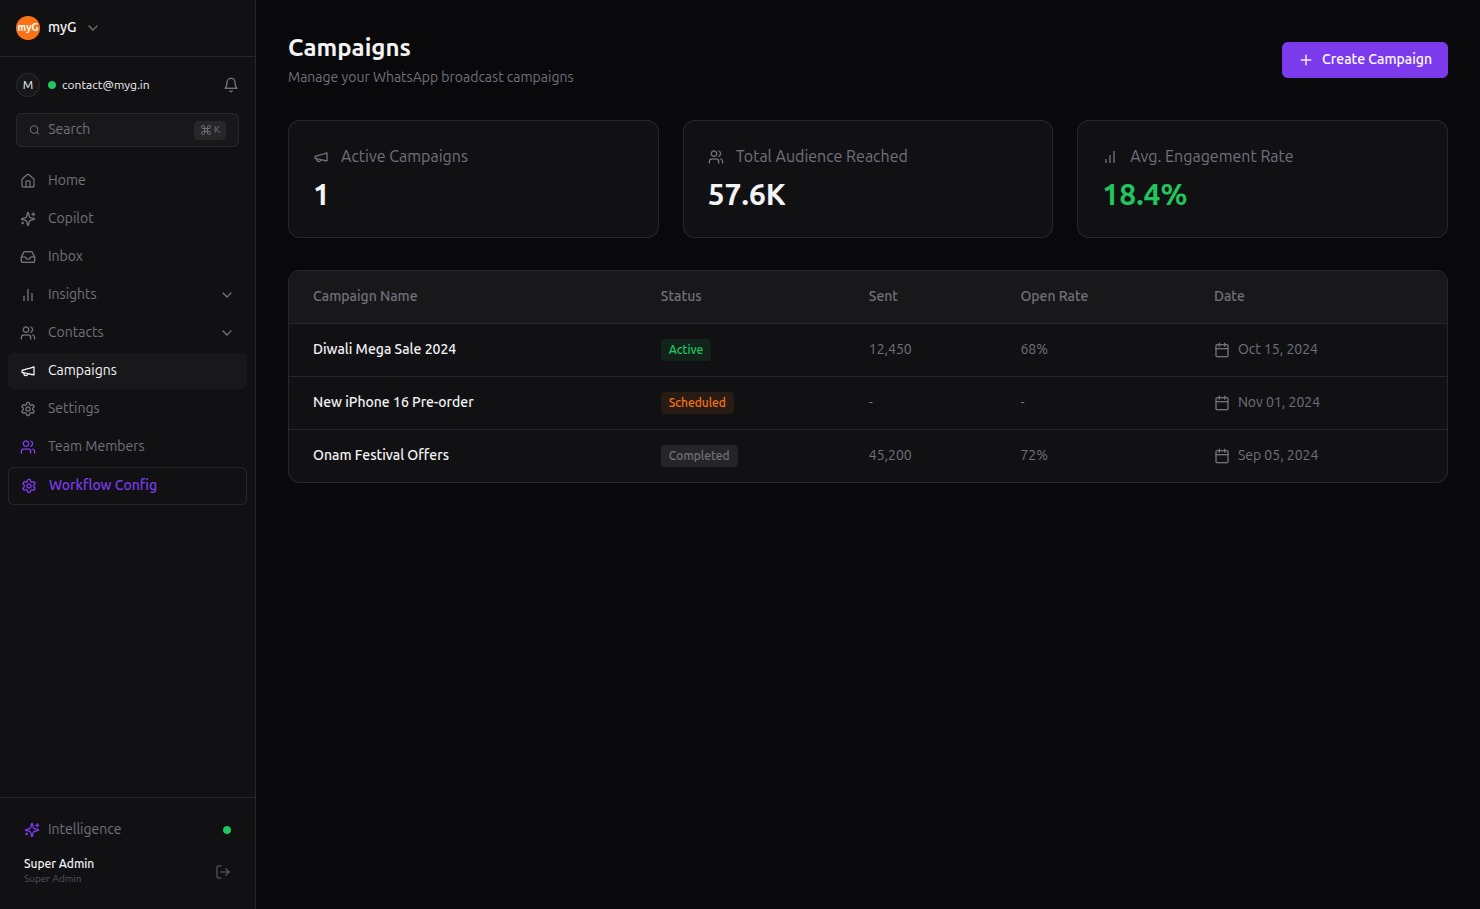1480x909 pixels.
Task: Open the Onam Festival Offers campaign
Action: pos(381,455)
